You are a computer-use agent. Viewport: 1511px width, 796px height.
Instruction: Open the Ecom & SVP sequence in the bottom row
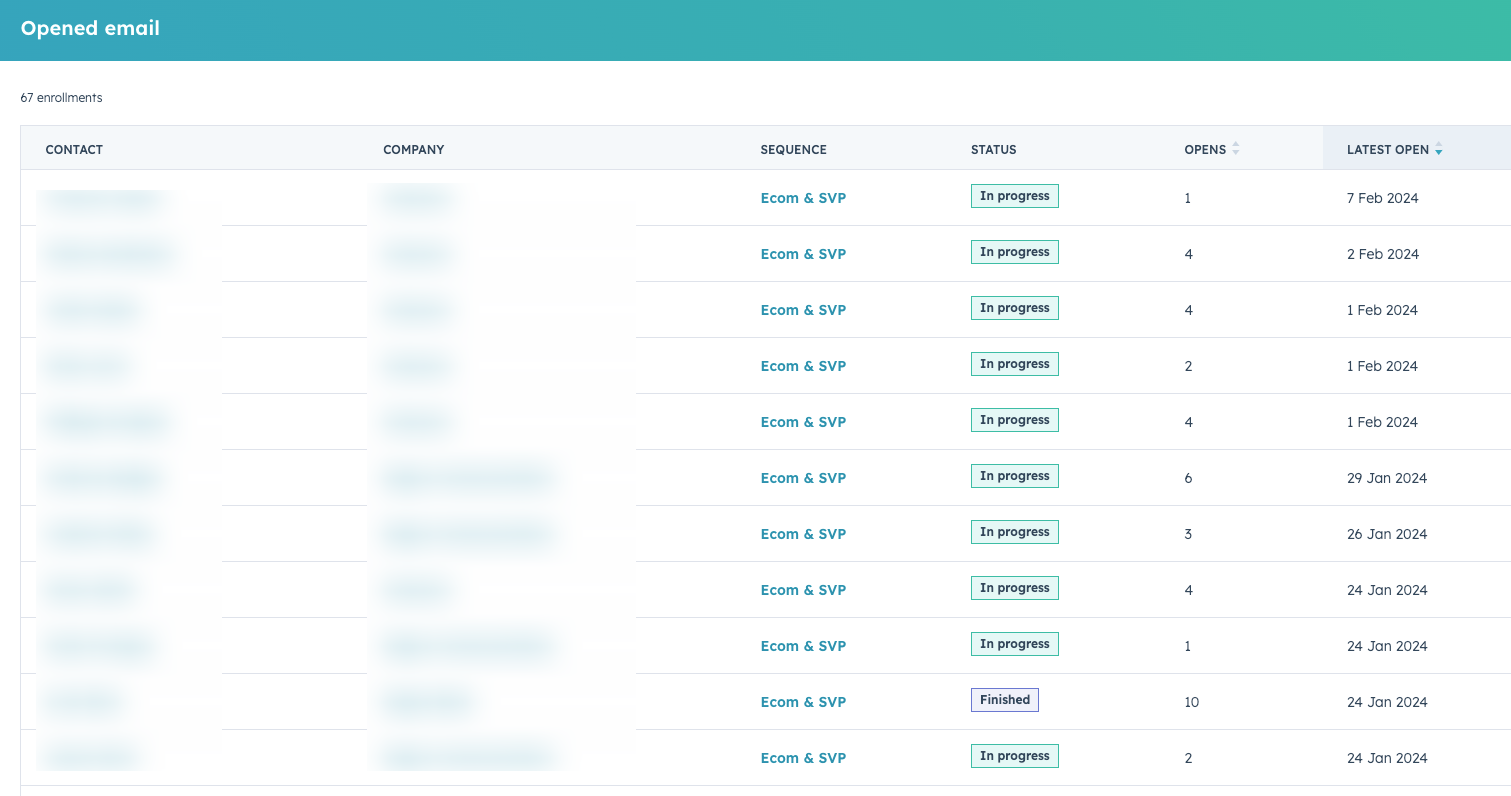click(x=803, y=757)
